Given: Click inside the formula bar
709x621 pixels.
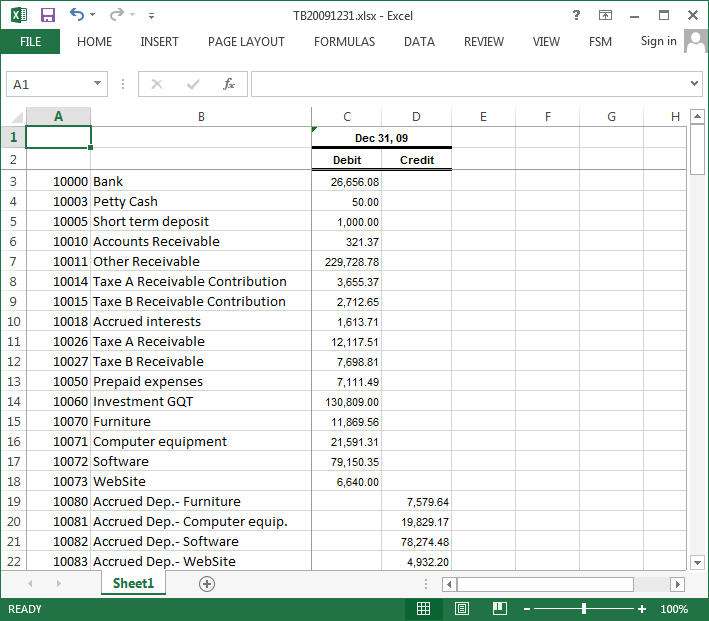Looking at the screenshot, I should (x=470, y=84).
